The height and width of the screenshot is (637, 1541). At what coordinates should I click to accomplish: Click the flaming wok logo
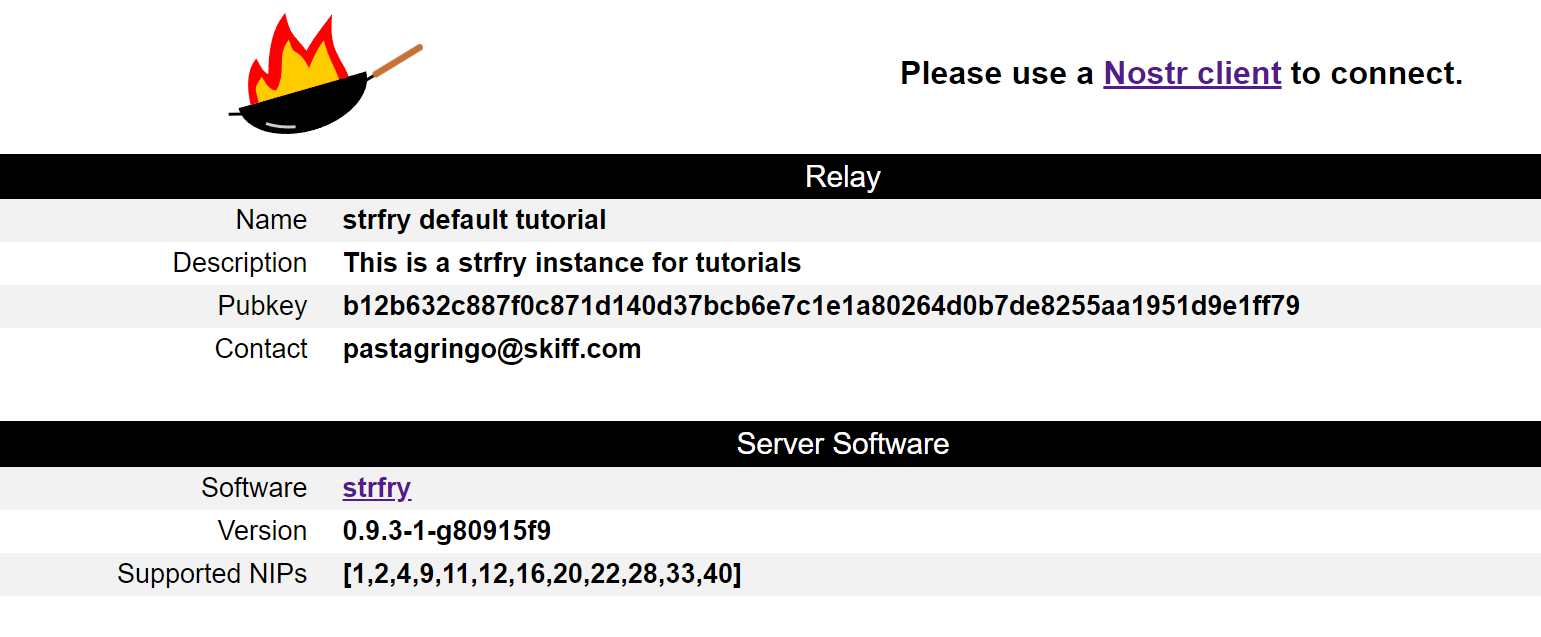326,75
